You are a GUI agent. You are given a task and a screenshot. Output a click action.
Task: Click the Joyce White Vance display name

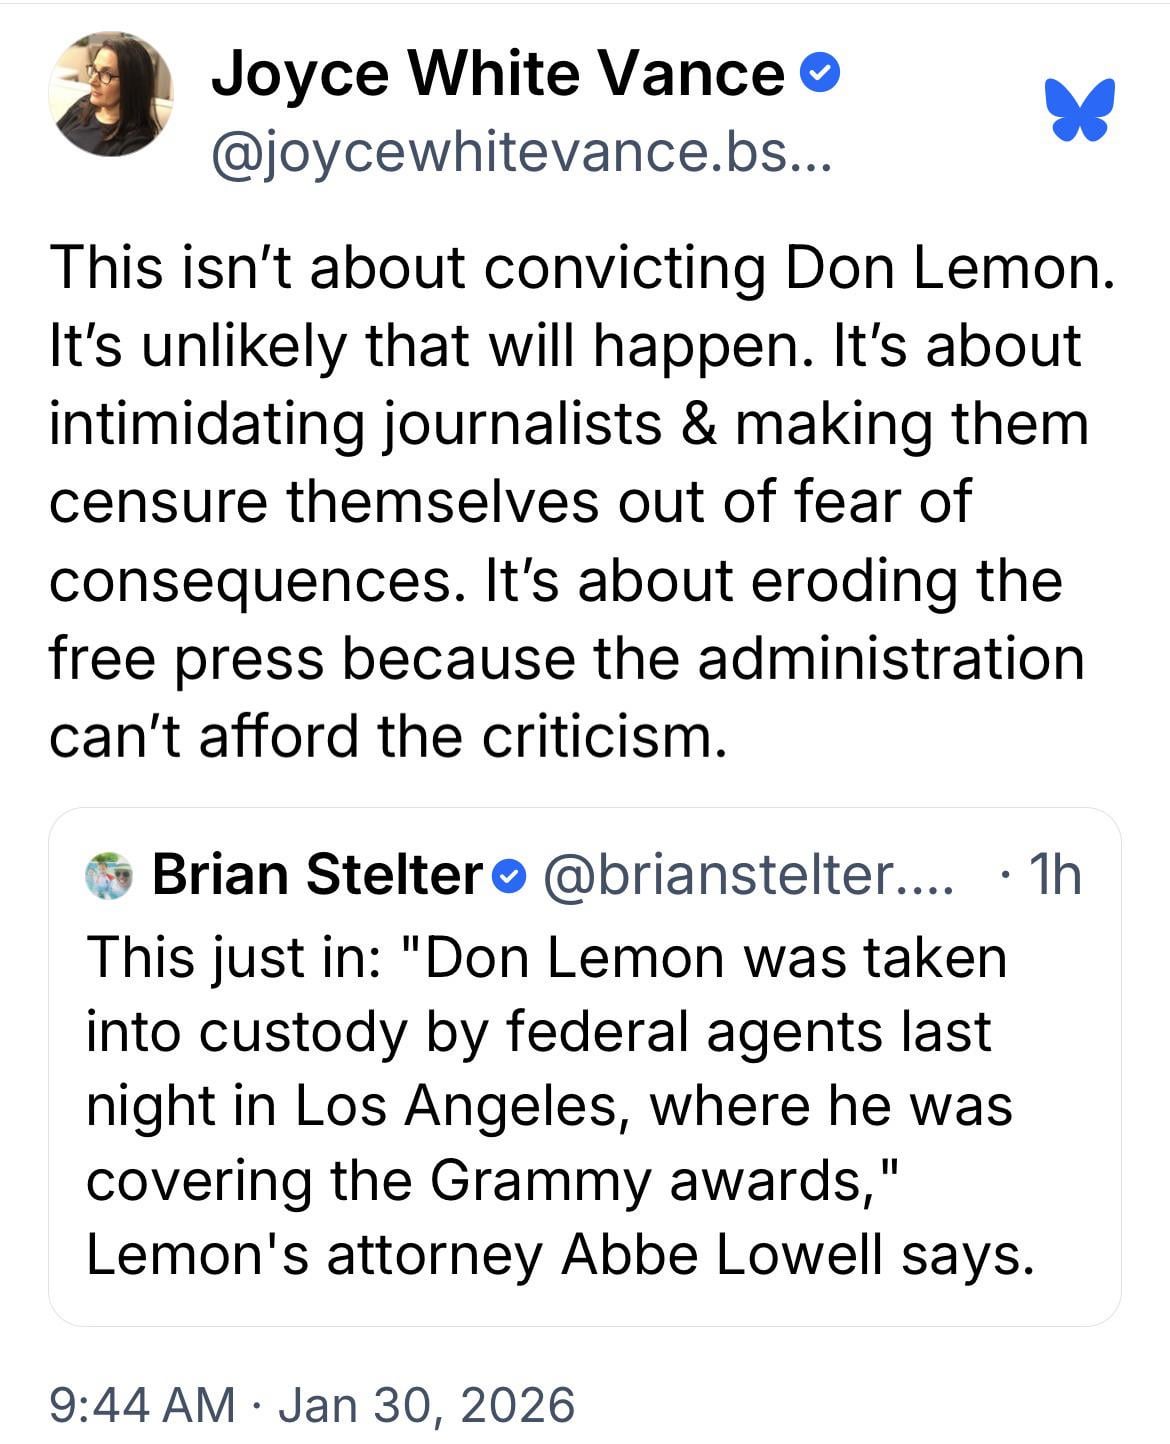(497, 74)
